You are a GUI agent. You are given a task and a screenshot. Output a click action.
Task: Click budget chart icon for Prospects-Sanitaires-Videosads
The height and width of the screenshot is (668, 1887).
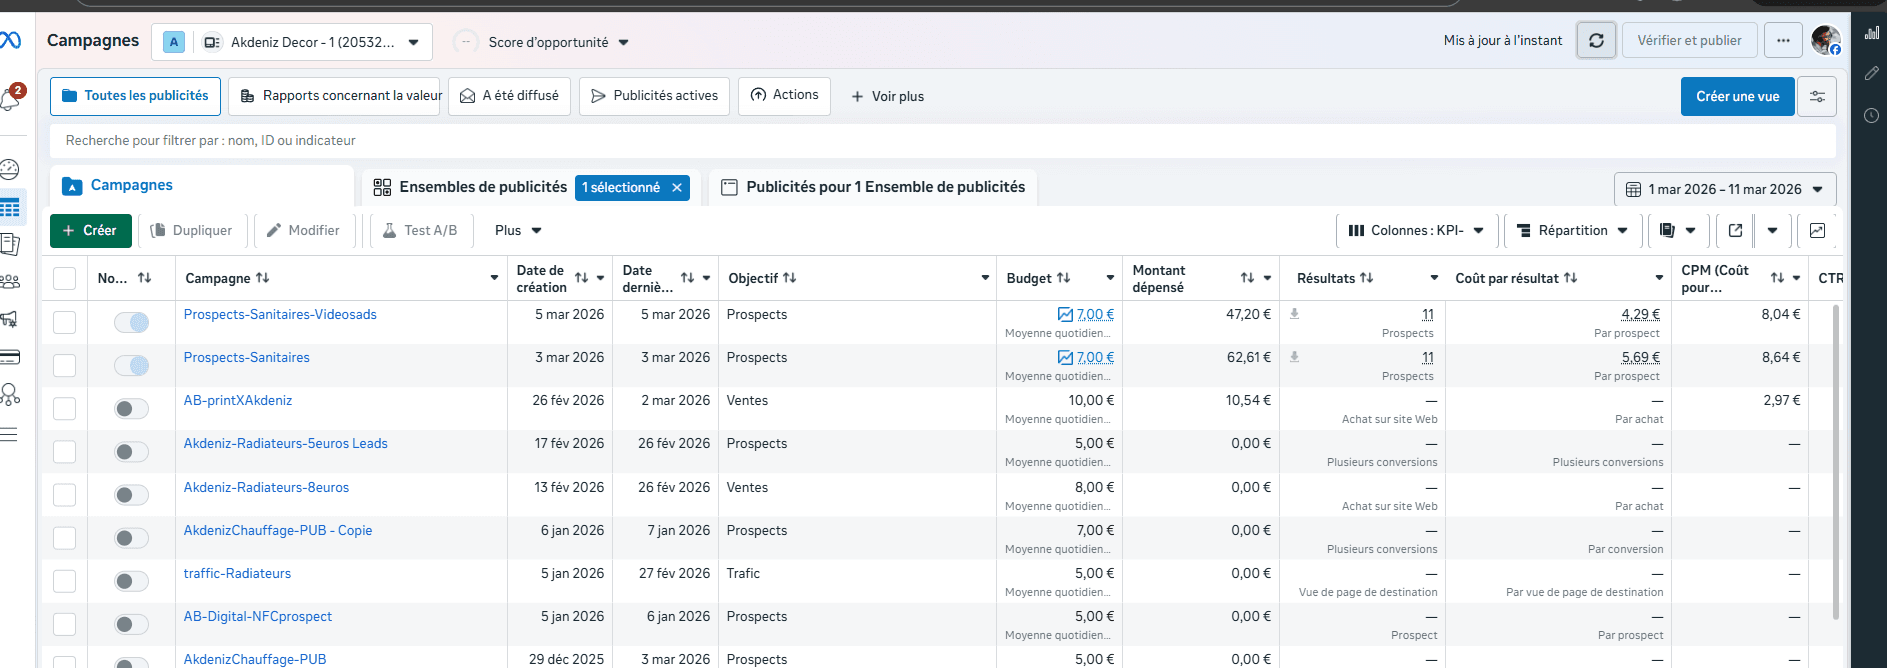[1065, 314]
